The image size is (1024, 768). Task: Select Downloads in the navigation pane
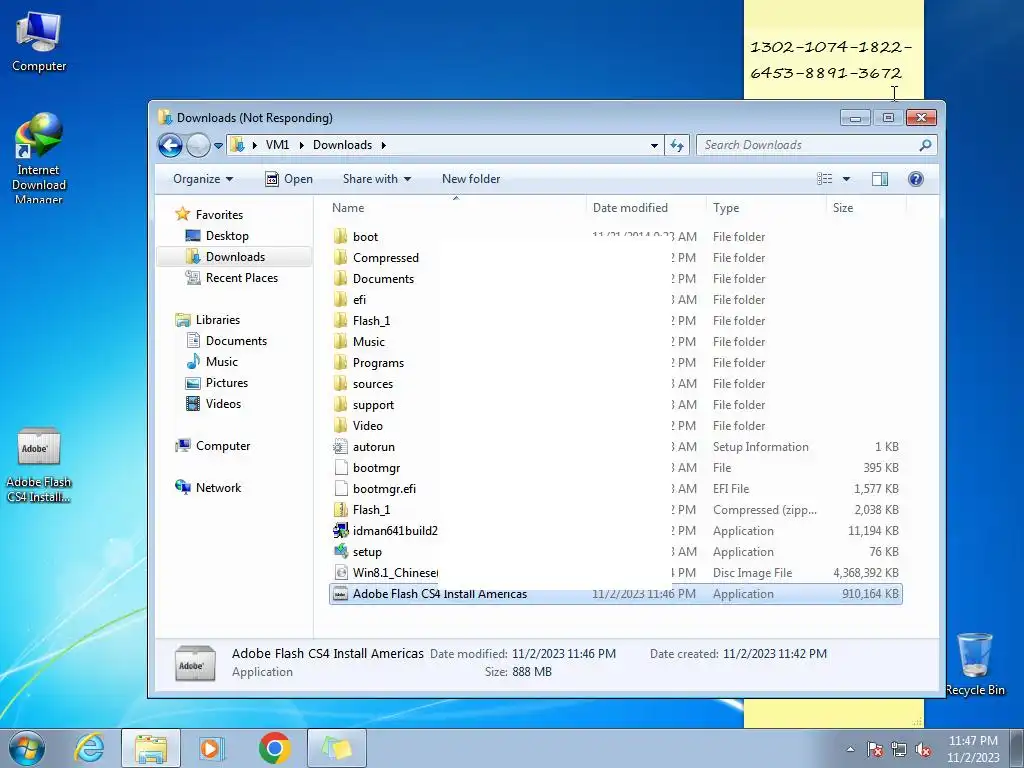pos(234,257)
